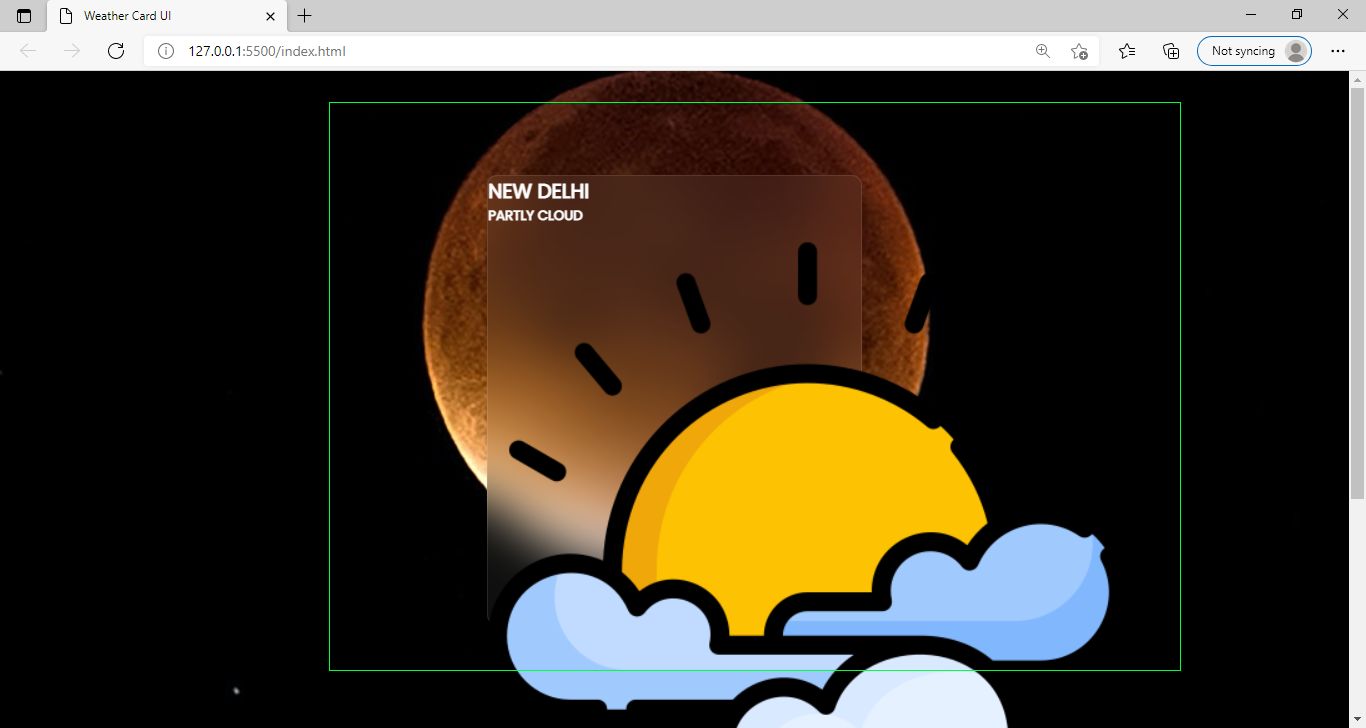Click the Not syncing profile button
Image resolution: width=1366 pixels, height=728 pixels.
pos(1254,51)
